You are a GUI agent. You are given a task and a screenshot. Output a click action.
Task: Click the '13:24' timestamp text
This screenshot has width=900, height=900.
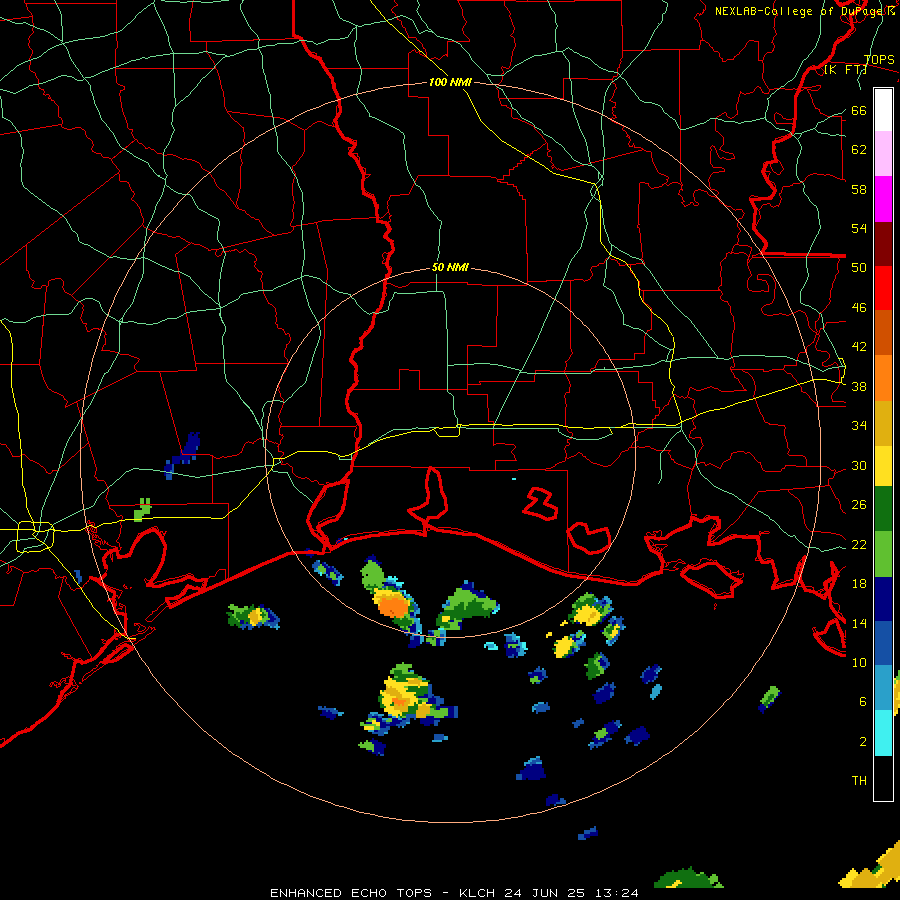pos(616,893)
